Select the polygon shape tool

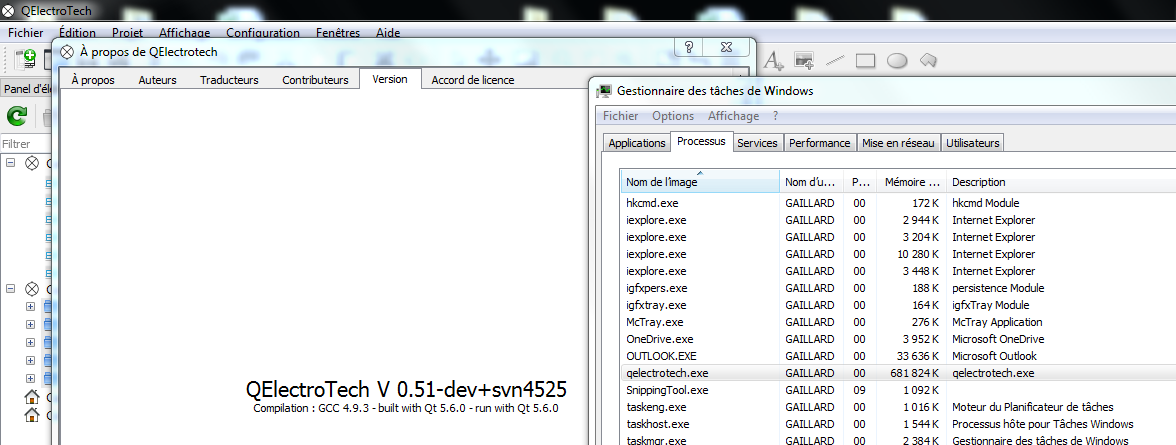pyautogui.click(x=928, y=60)
